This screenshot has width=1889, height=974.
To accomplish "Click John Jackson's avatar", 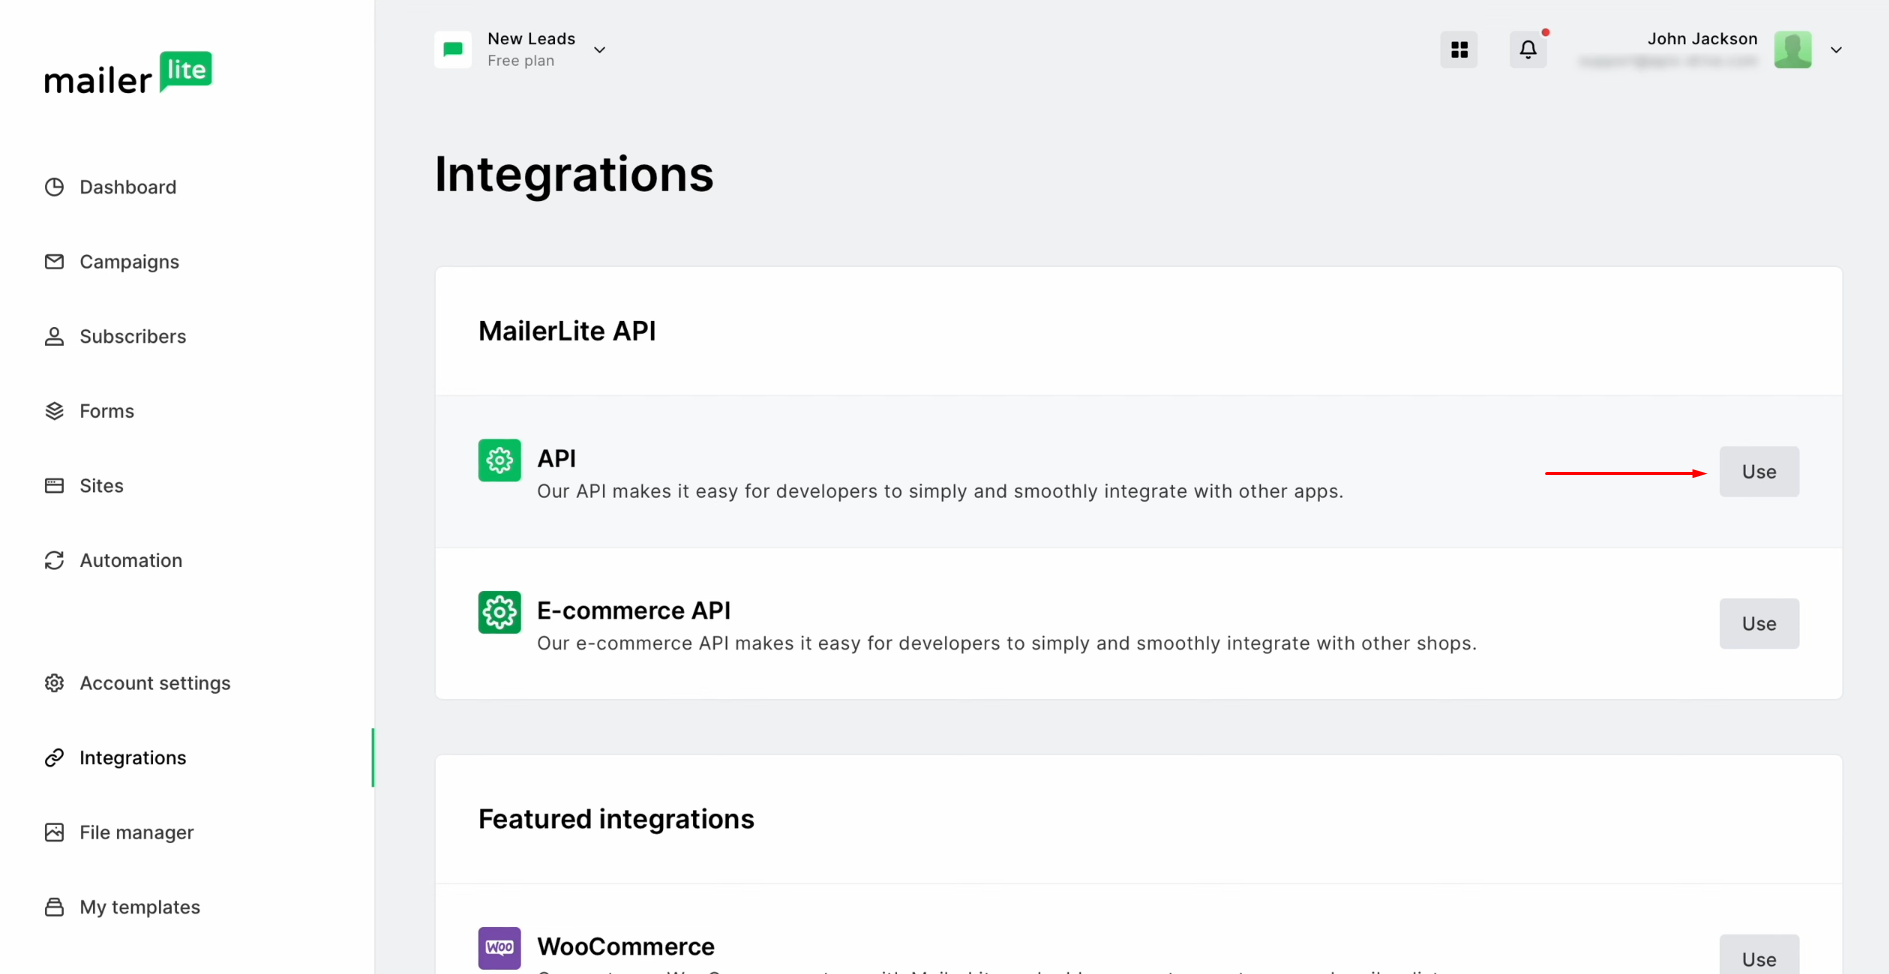I will [1793, 49].
